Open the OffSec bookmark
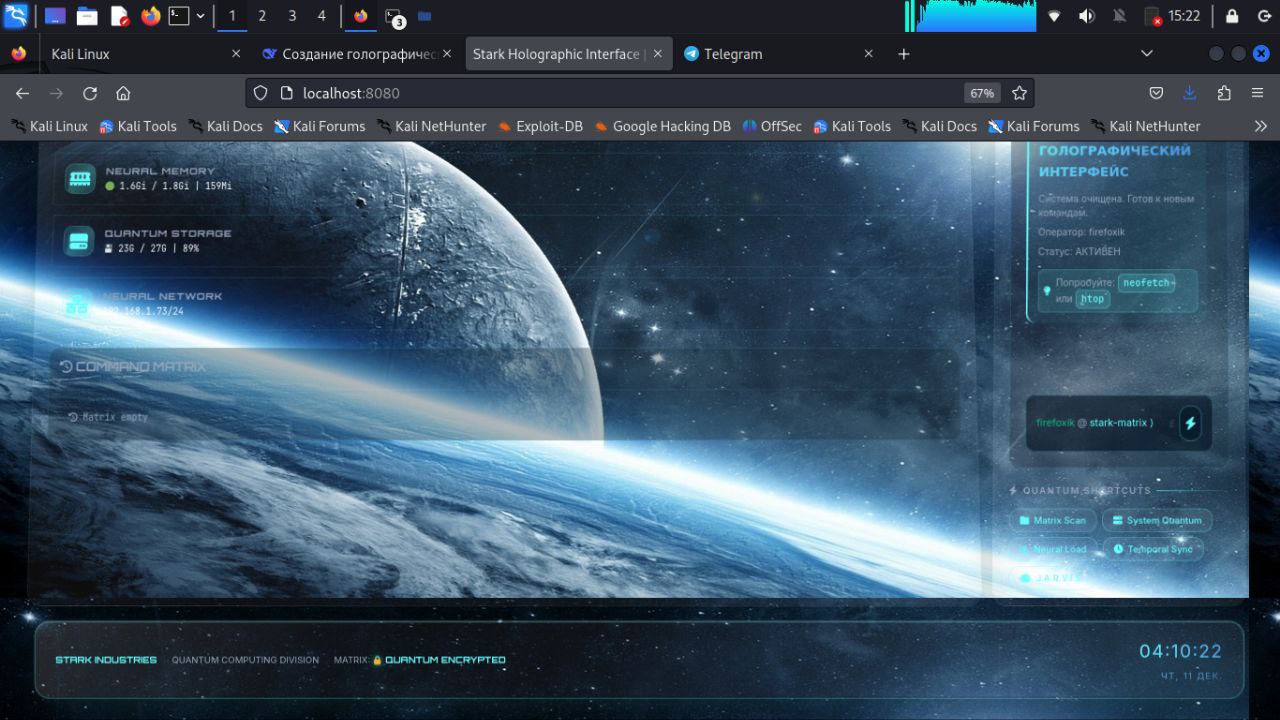Image resolution: width=1280 pixels, height=720 pixels. click(772, 126)
